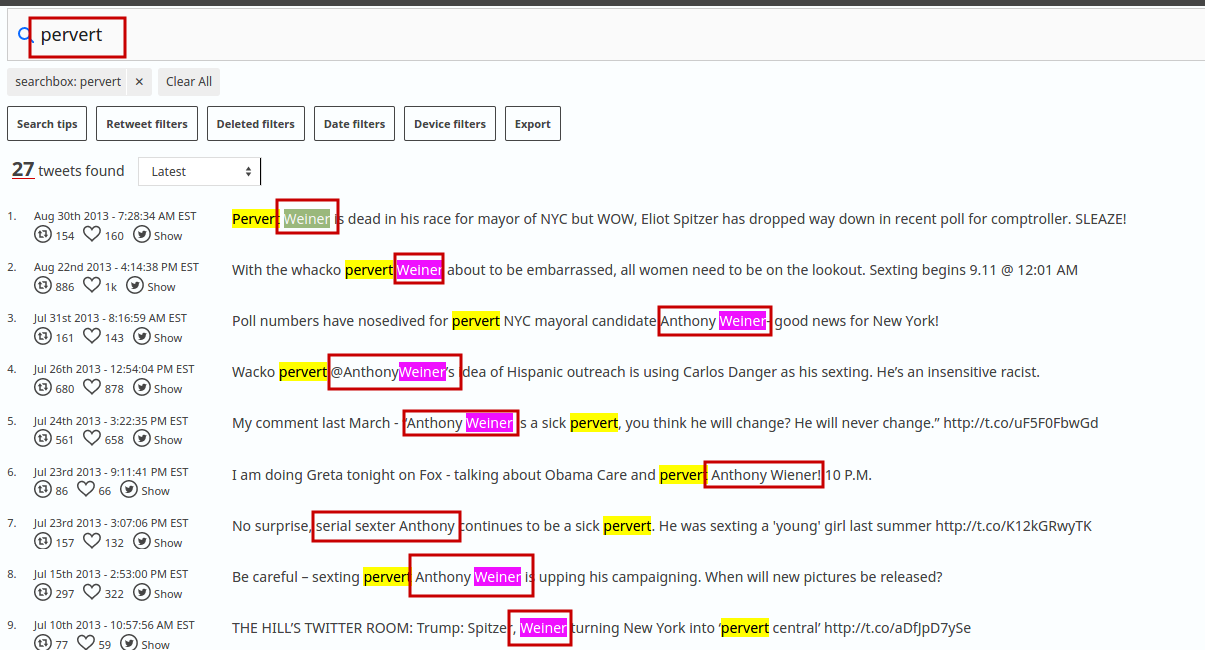
Task: Click retweet icon showing 161 on Jul 31st tweet
Action: pyautogui.click(x=43, y=336)
